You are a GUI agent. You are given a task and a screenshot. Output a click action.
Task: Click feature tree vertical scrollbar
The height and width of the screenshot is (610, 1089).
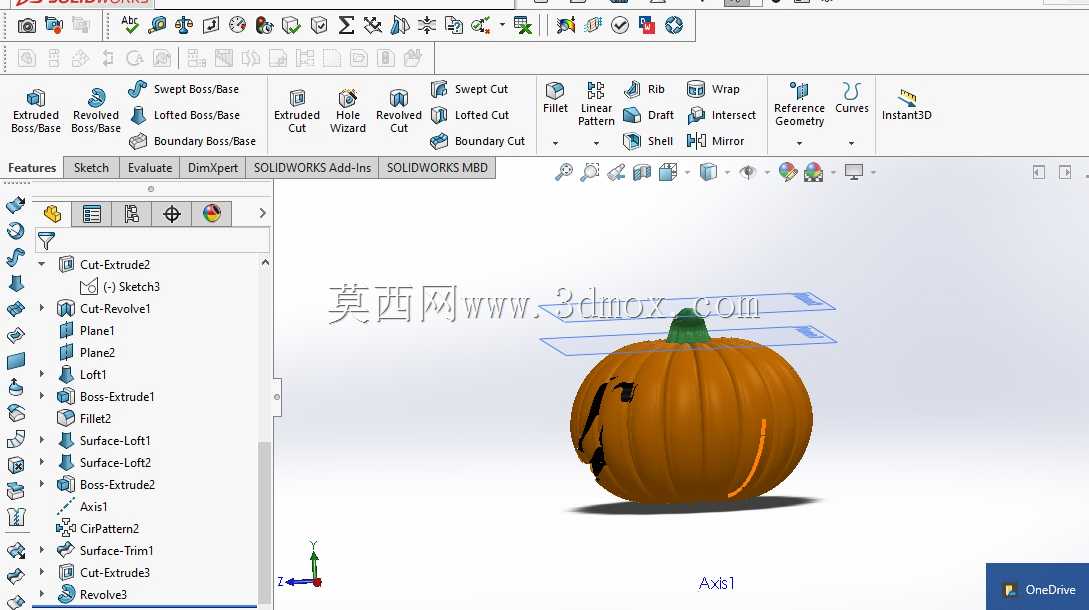click(x=265, y=522)
